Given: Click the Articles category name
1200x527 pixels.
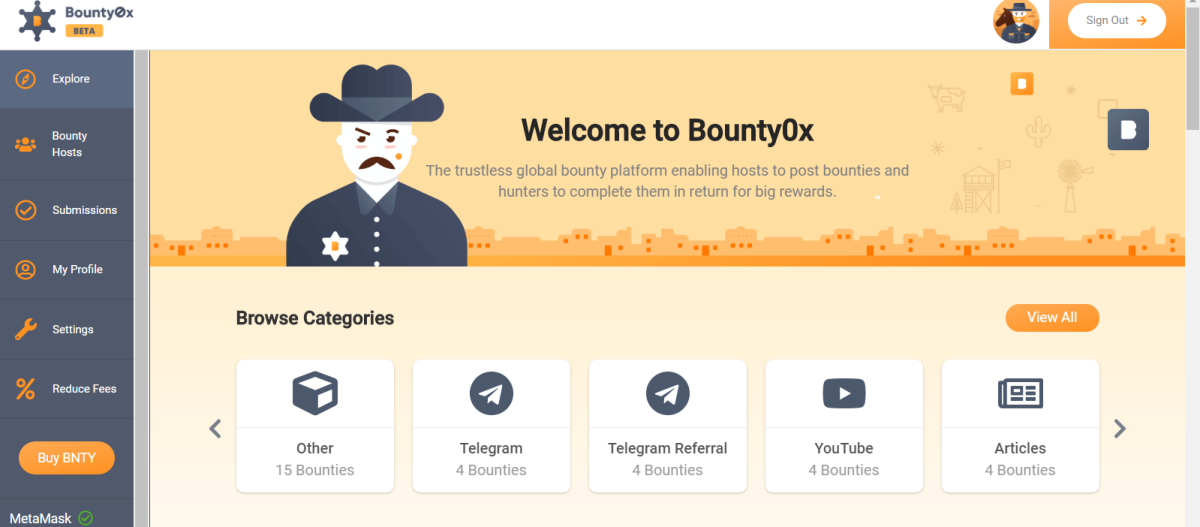Looking at the screenshot, I should [x=1020, y=448].
